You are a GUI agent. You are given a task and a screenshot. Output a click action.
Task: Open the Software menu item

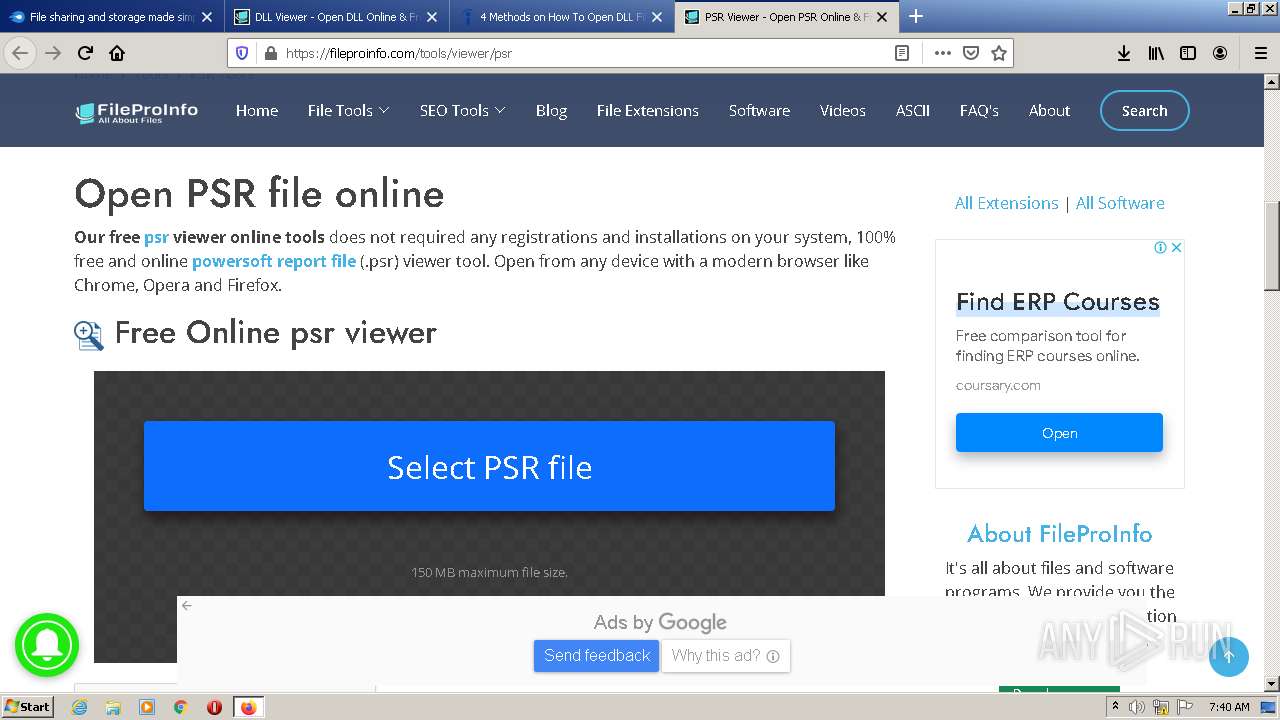(759, 111)
